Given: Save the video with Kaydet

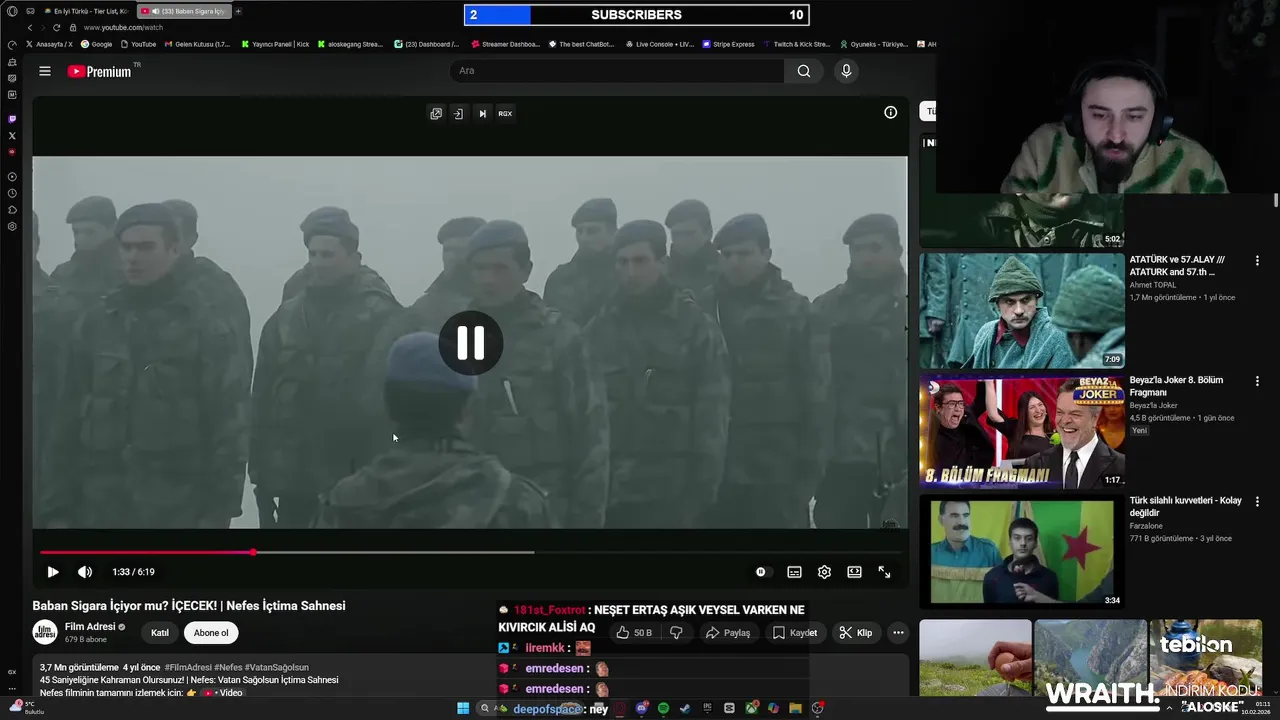Looking at the screenshot, I should (795, 632).
